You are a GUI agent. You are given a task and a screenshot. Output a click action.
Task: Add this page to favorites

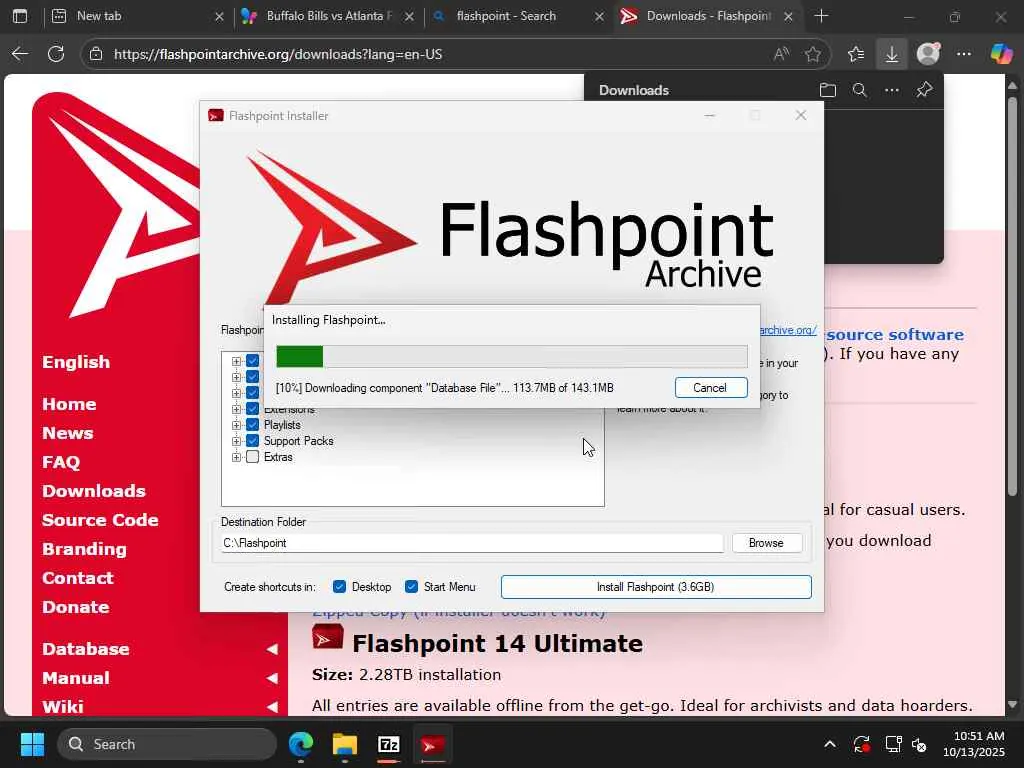(812, 54)
